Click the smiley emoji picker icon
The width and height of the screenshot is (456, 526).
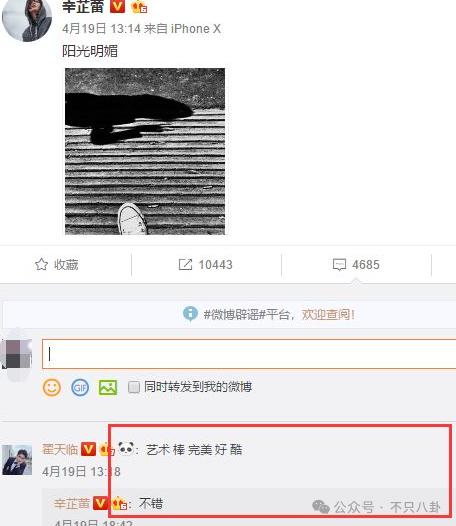tap(52, 387)
